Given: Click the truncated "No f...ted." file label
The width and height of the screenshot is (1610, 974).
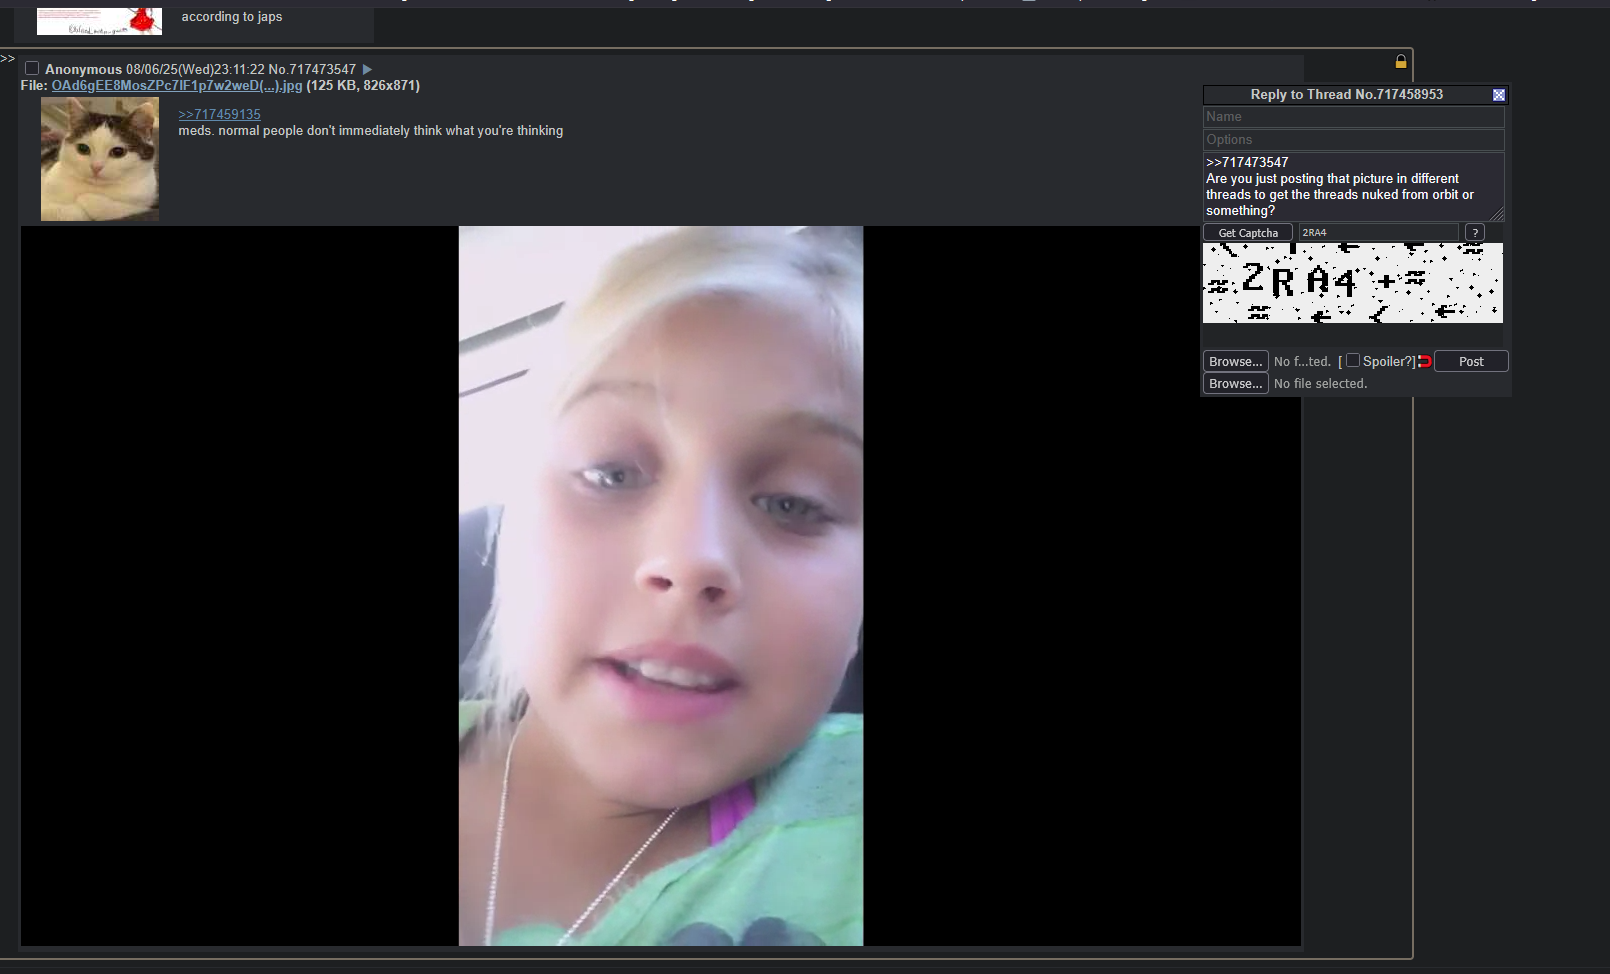Looking at the screenshot, I should click(x=1302, y=362).
